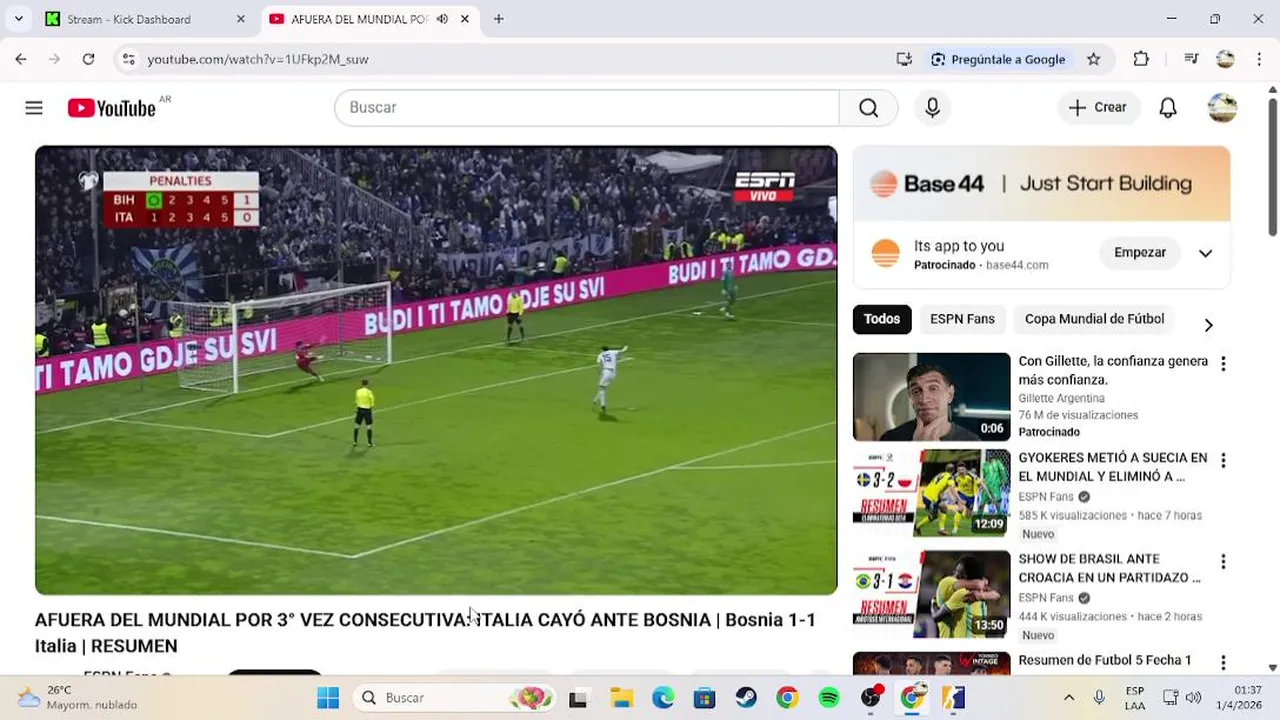Open the system volume speaker icon

tap(1193, 698)
